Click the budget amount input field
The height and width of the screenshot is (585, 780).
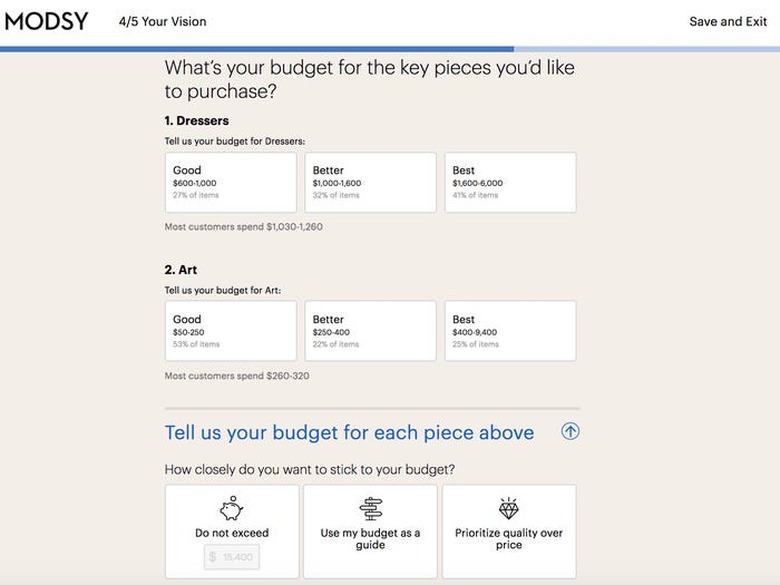coord(232,557)
